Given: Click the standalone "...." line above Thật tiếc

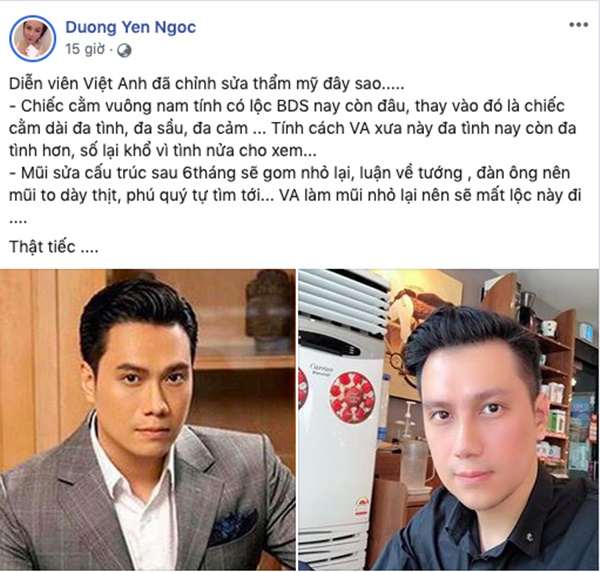Looking at the screenshot, I should (x=18, y=221).
